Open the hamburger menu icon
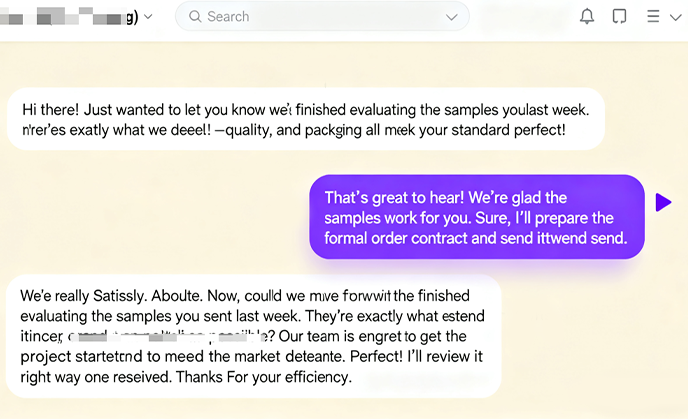688x419 pixels. point(653,17)
